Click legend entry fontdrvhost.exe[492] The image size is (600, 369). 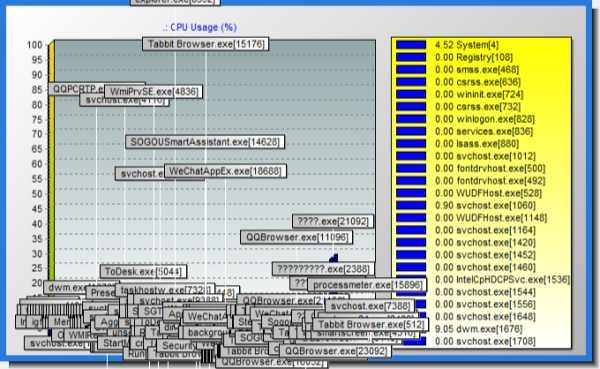tap(490, 181)
